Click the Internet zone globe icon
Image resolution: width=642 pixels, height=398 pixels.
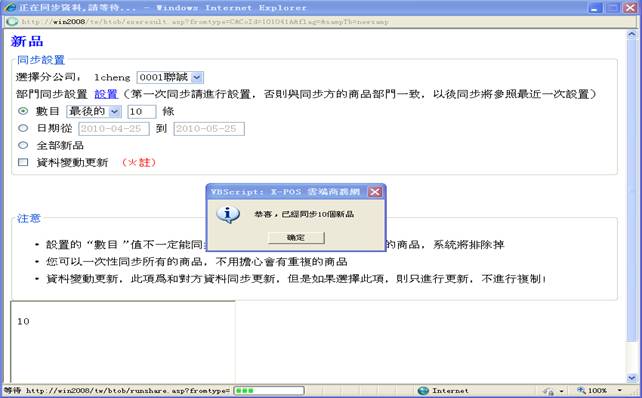(423, 391)
